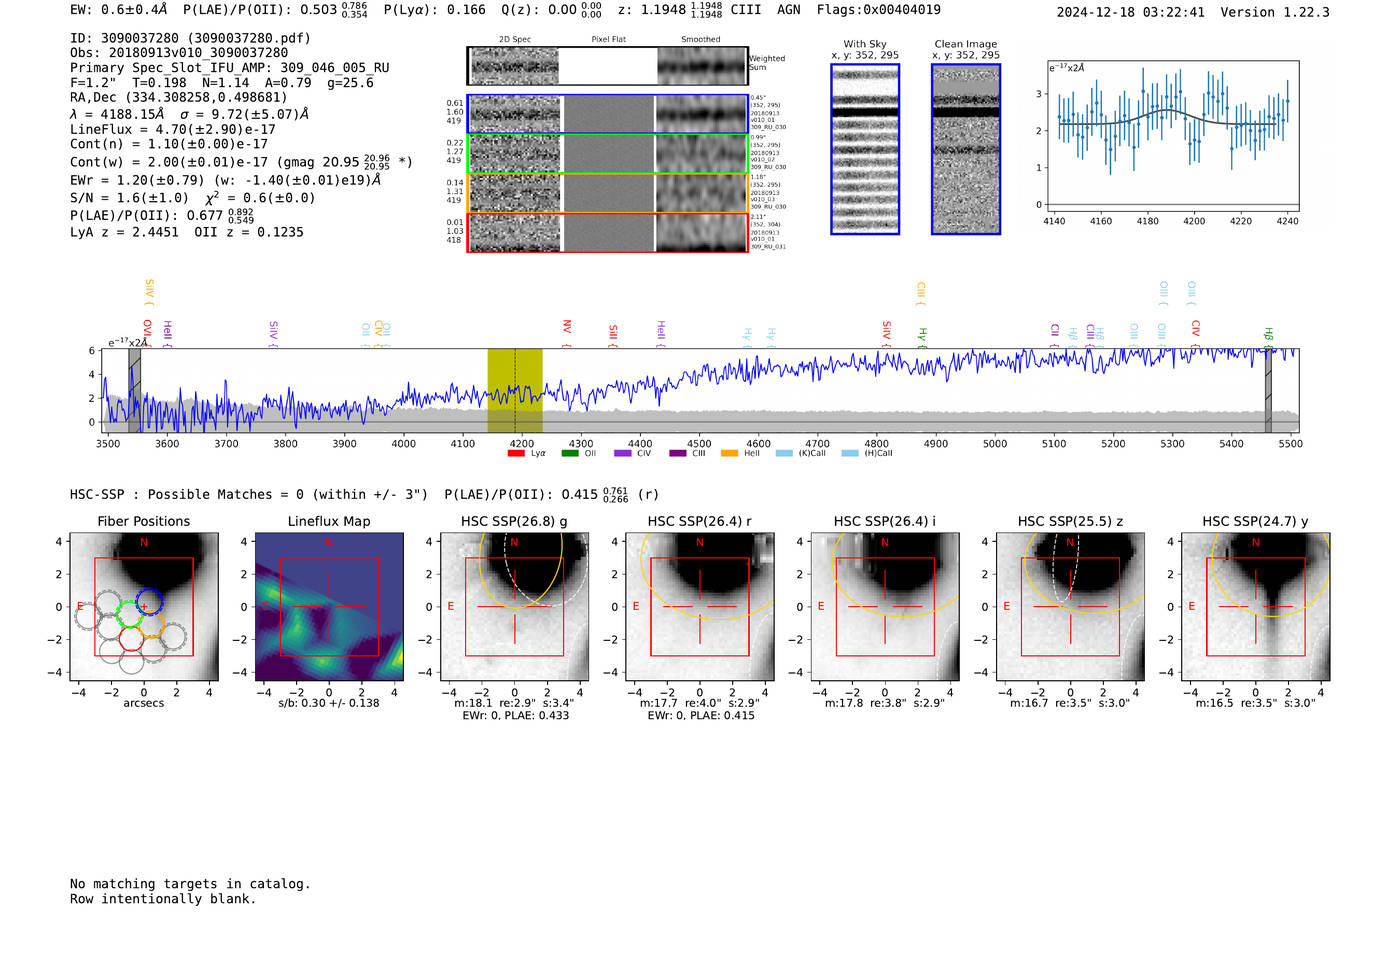Image resolution: width=1400 pixels, height=953 pixels.
Task: Select the HSC SSP(26.8) g image
Action: click(x=514, y=607)
